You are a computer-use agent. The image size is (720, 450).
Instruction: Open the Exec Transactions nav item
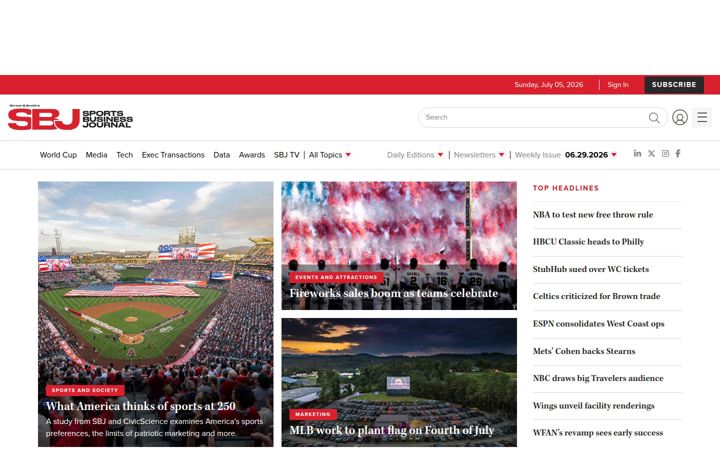[173, 155]
